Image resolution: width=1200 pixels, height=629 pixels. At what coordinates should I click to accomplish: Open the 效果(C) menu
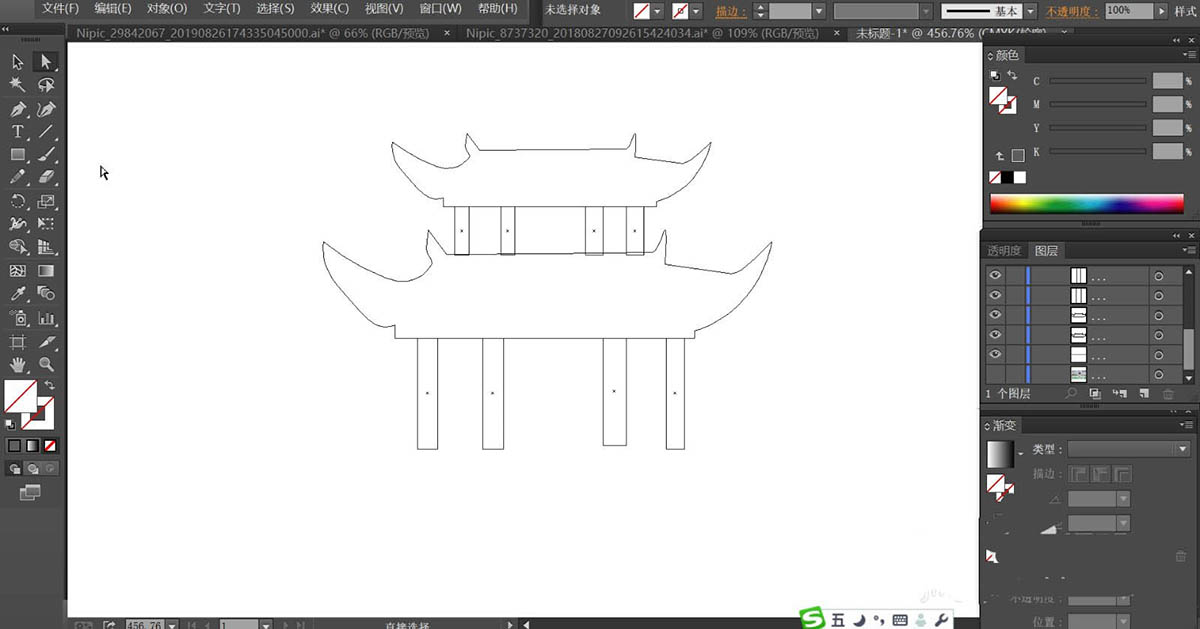[329, 8]
